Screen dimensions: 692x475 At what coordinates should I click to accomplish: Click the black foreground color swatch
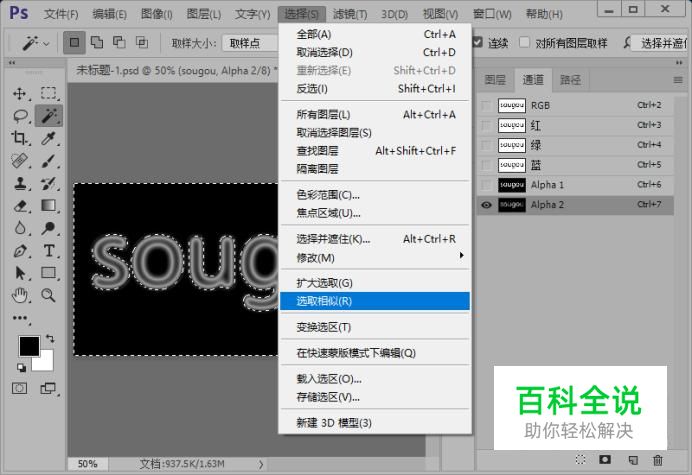click(29, 345)
